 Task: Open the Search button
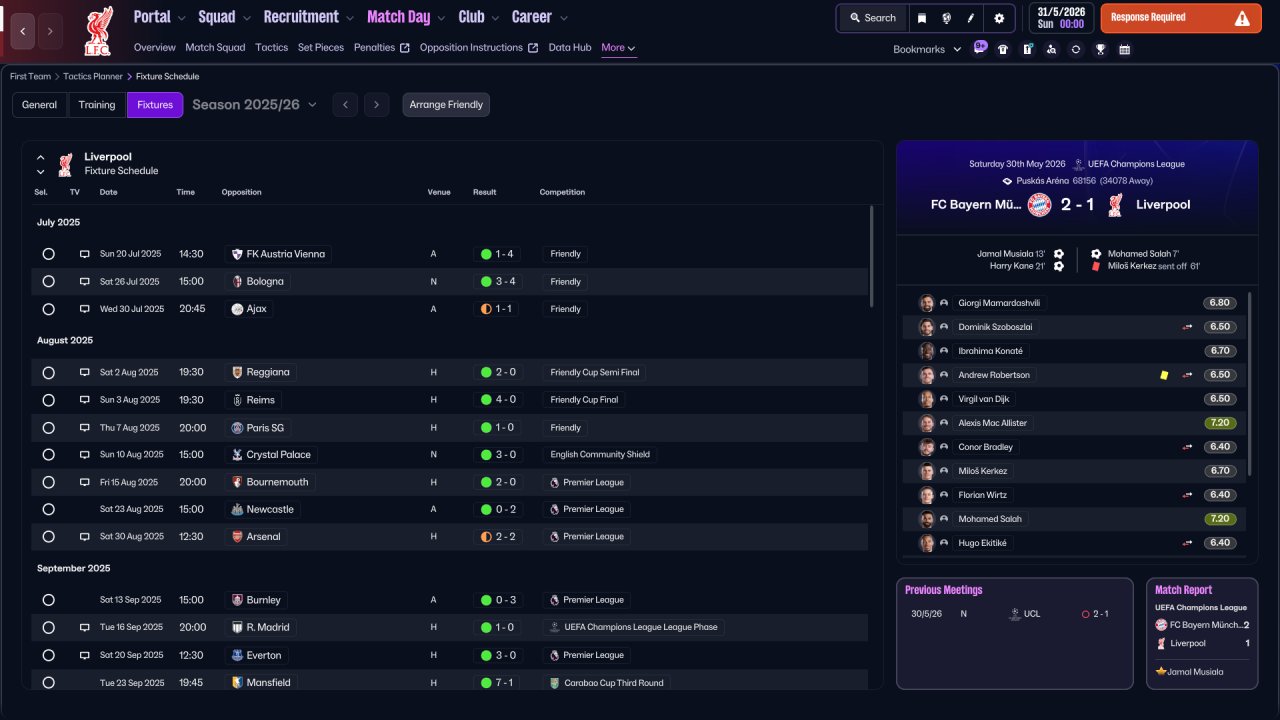(x=872, y=18)
